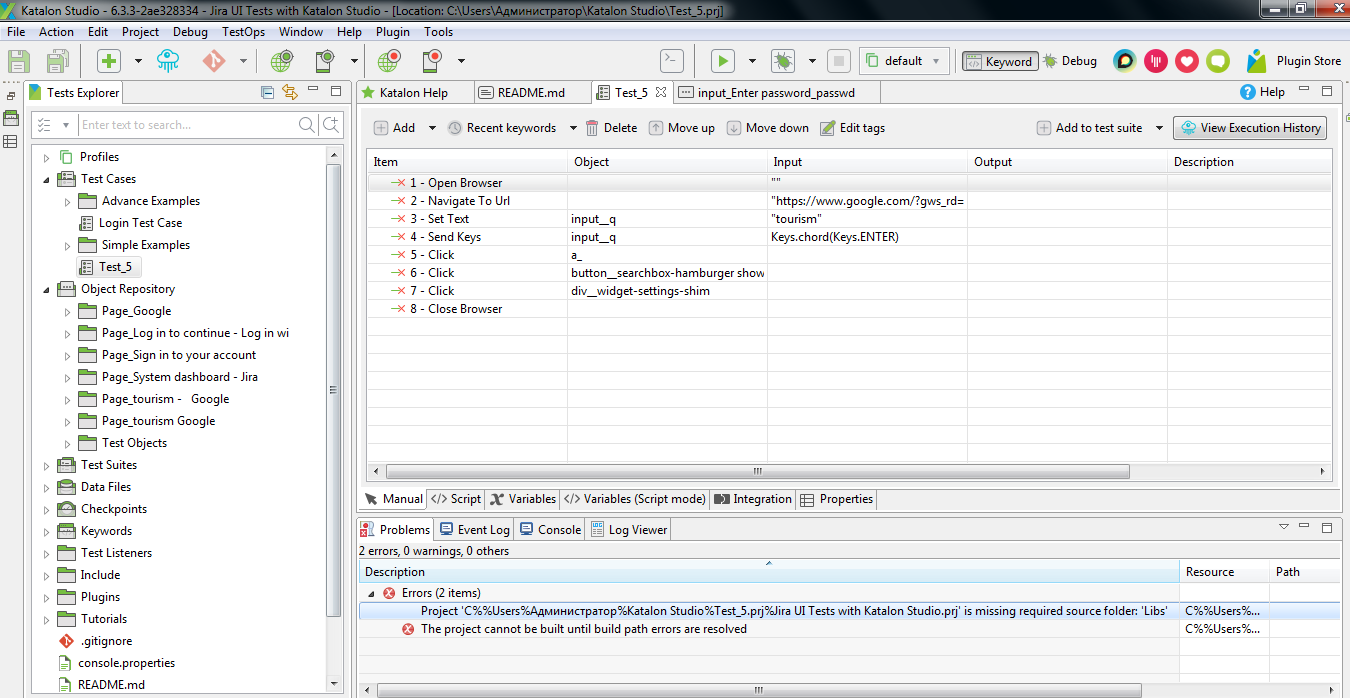Open the File menu
Screen dimensions: 1350x698
pos(16,31)
